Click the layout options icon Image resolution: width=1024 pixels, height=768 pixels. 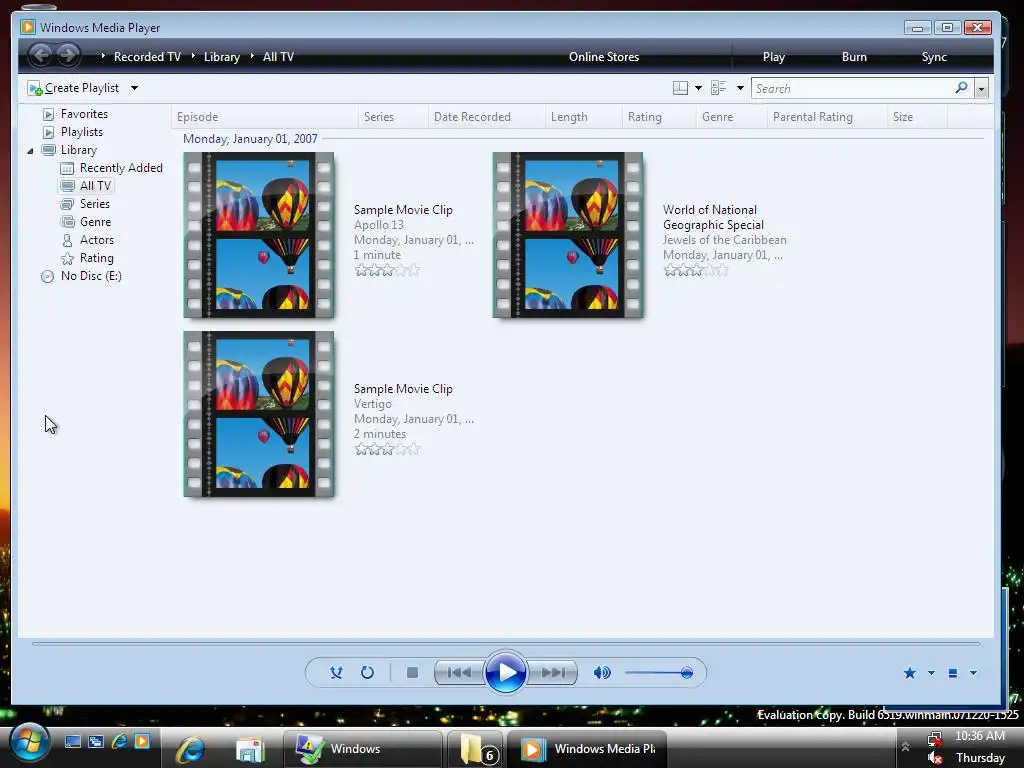click(x=680, y=88)
